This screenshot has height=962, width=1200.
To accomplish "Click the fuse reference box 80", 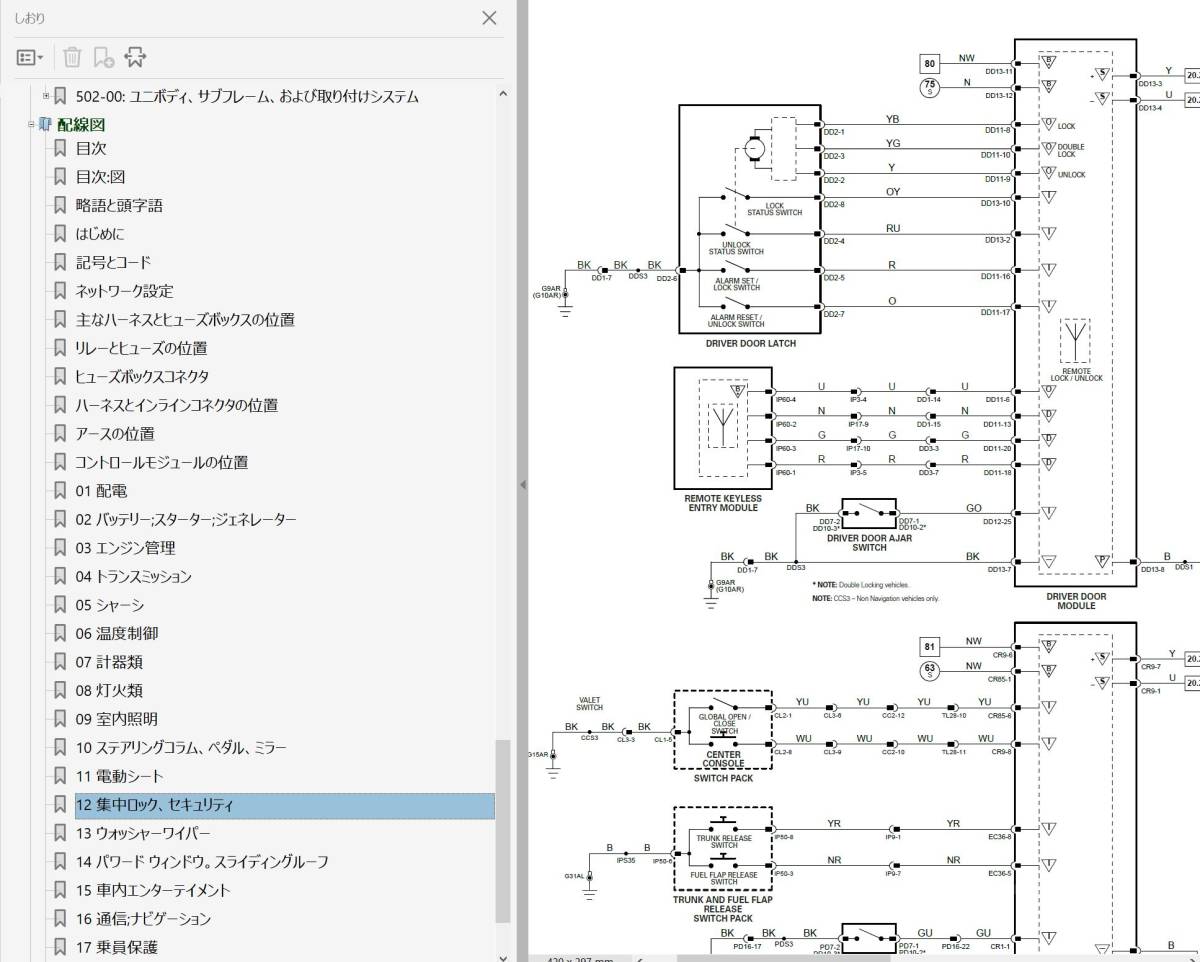I will pyautogui.click(x=930, y=65).
